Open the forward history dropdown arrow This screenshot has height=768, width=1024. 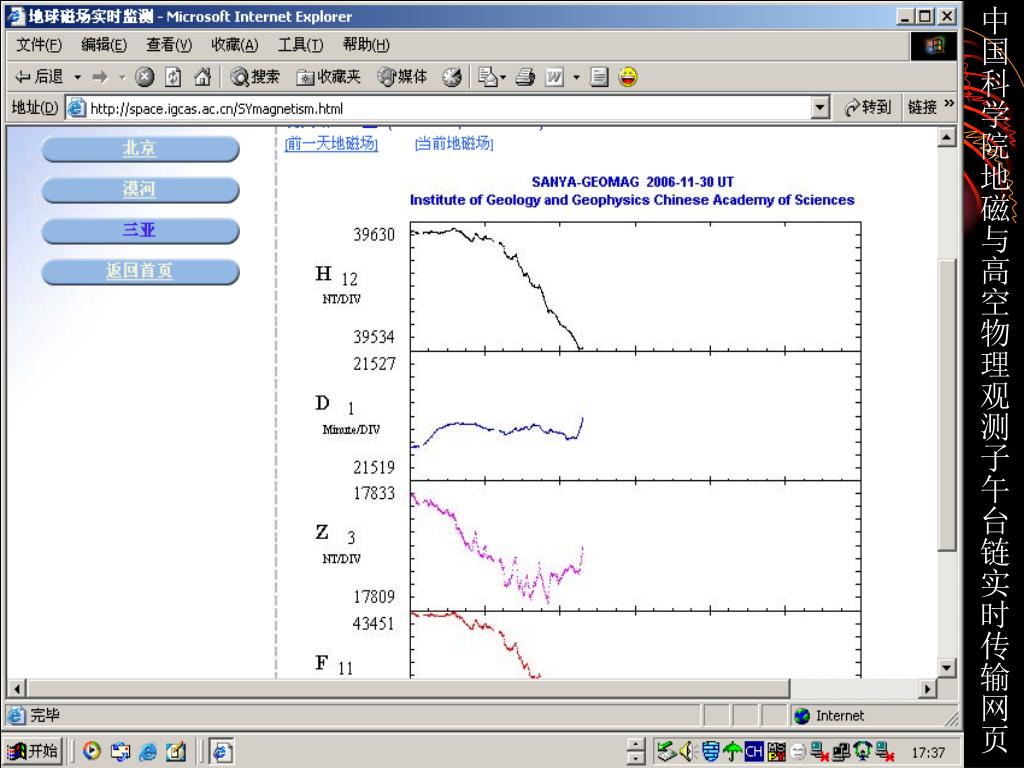click(122, 77)
